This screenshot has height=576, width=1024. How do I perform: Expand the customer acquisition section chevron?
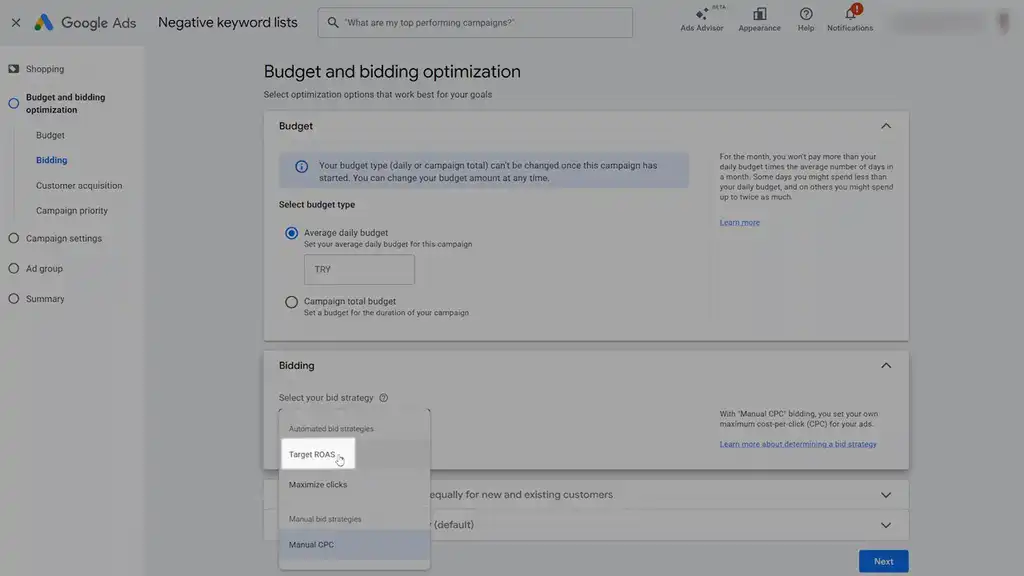pos(886,495)
